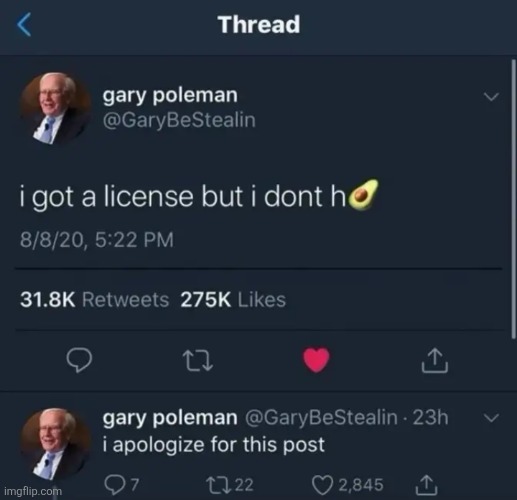Open reply on the main tweet
This screenshot has width=517, height=500.
pyautogui.click(x=79, y=360)
